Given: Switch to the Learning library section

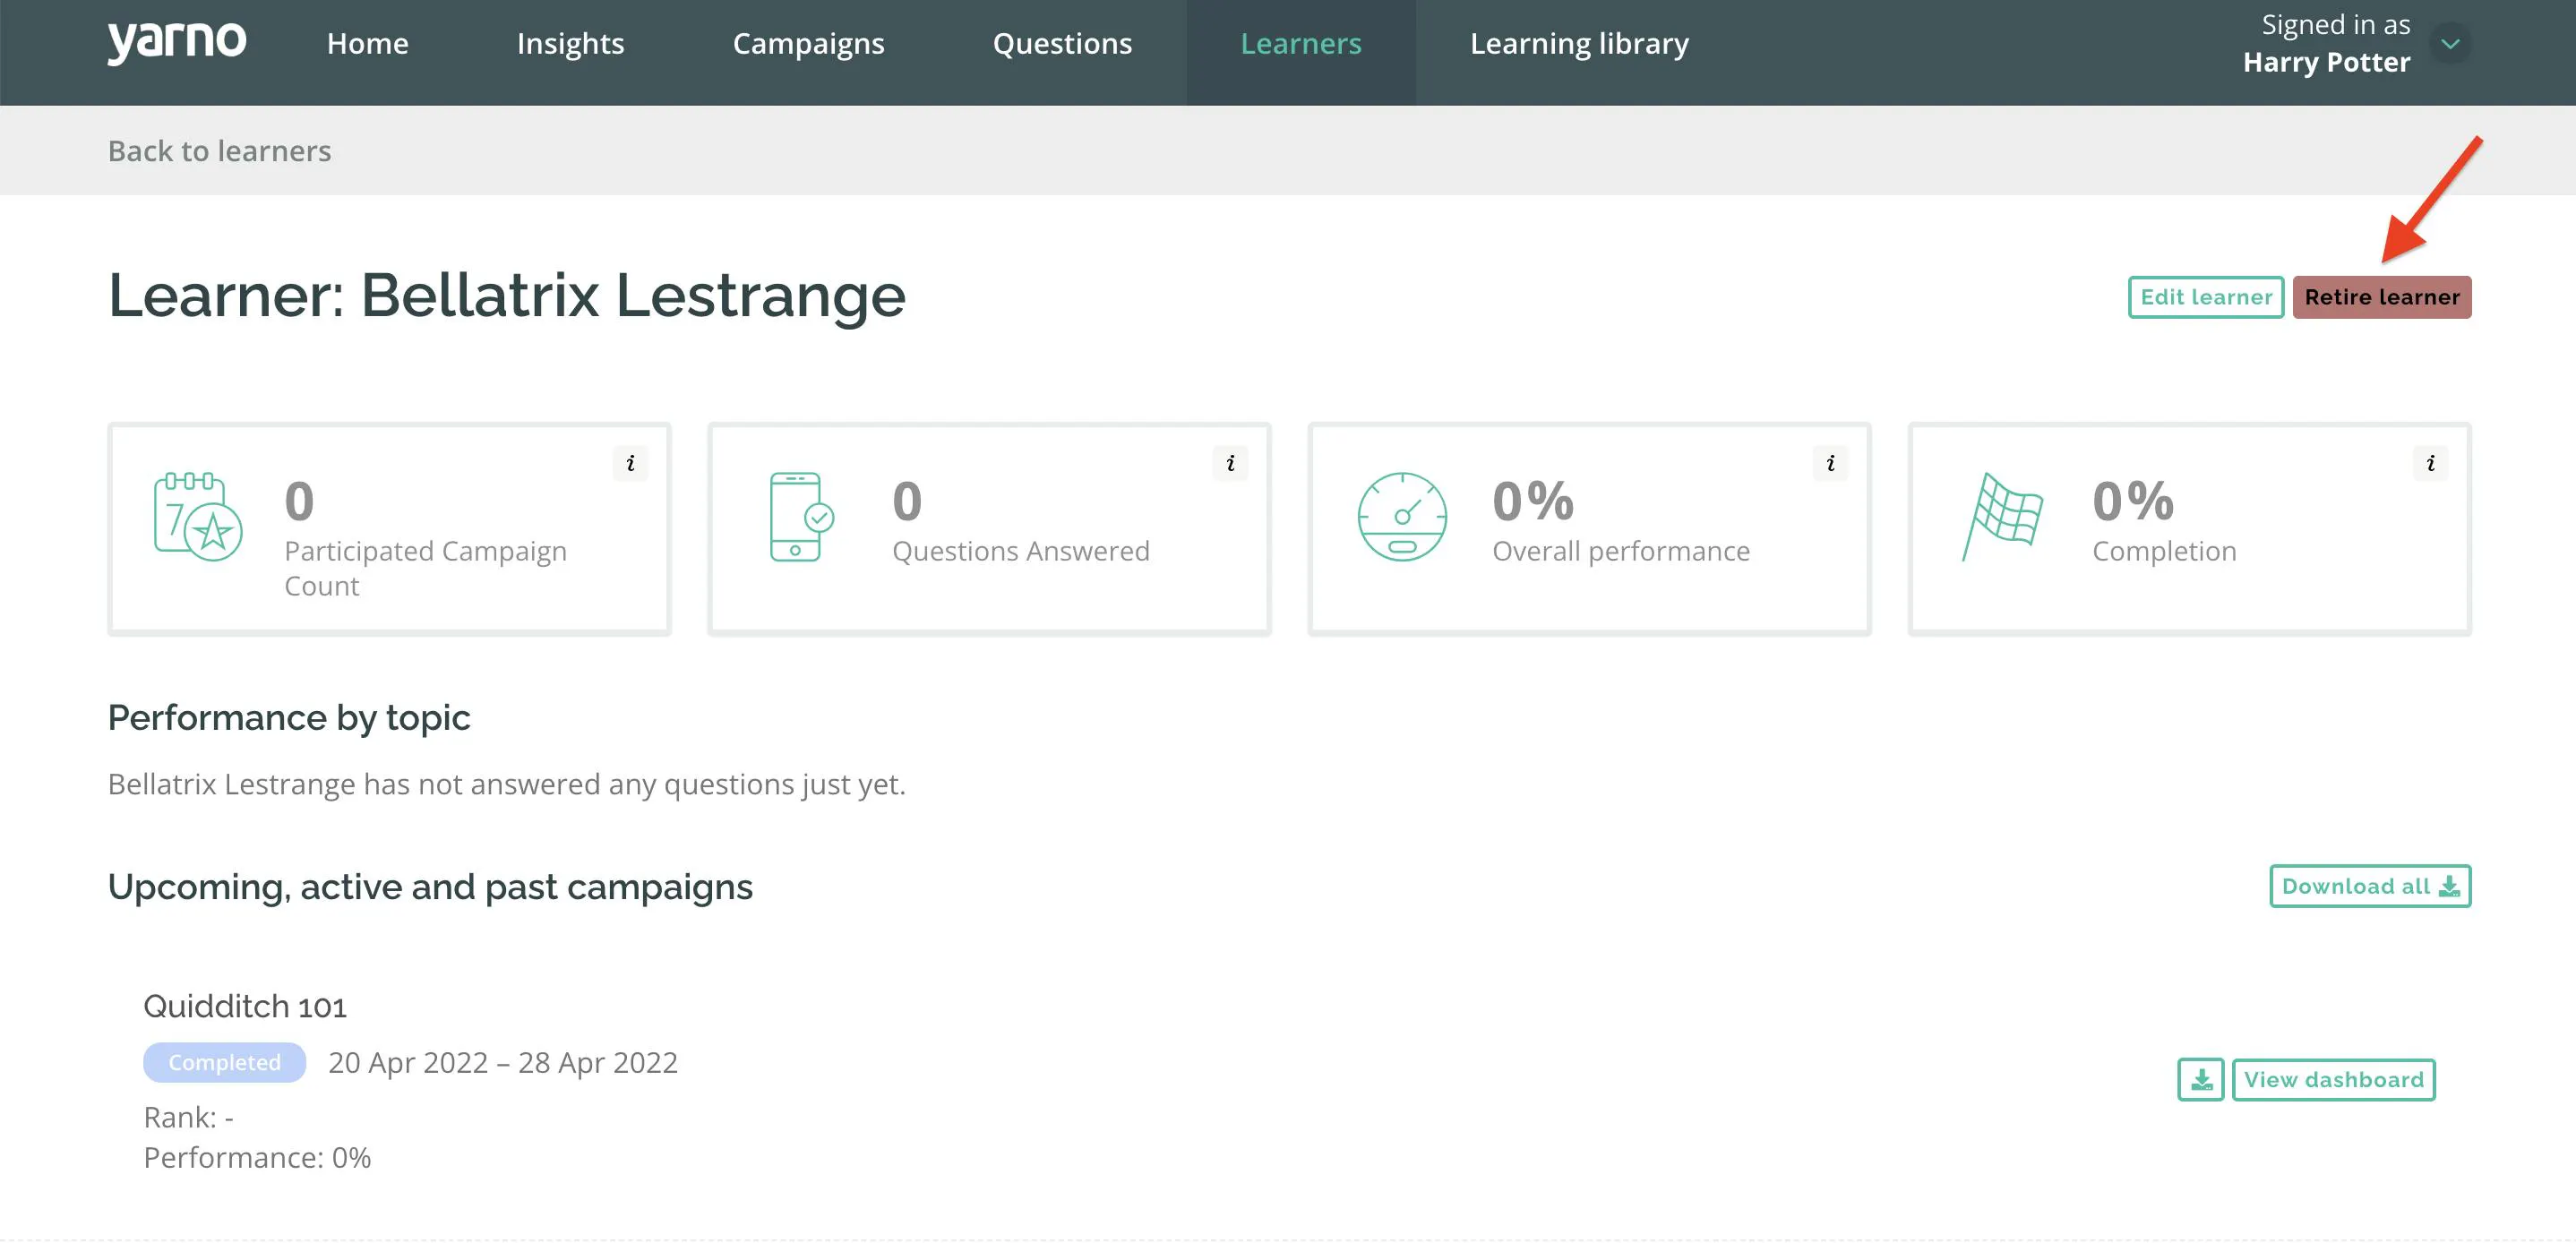Looking at the screenshot, I should click(1579, 43).
